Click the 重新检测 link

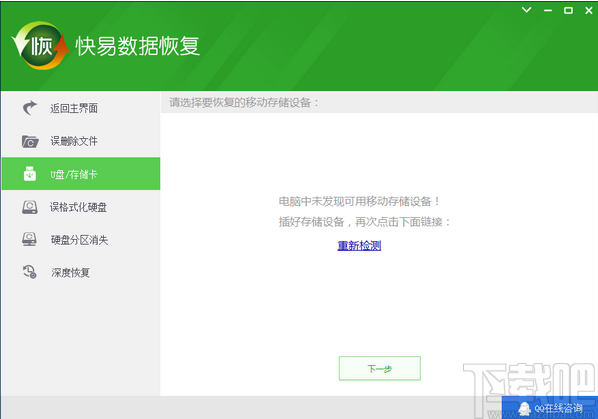[x=359, y=246]
